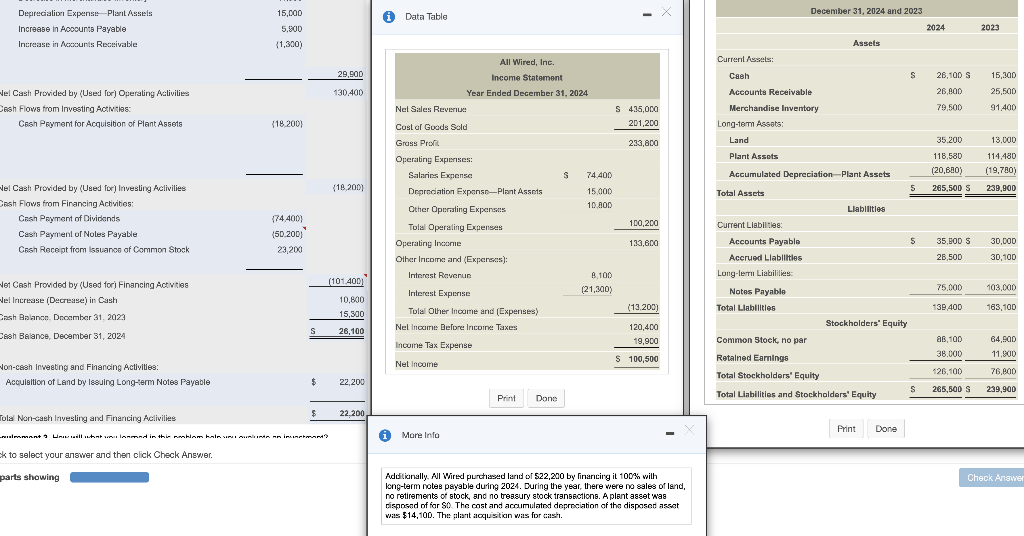Click the More Info paragraph text
The height and width of the screenshot is (536, 1024).
(536, 496)
